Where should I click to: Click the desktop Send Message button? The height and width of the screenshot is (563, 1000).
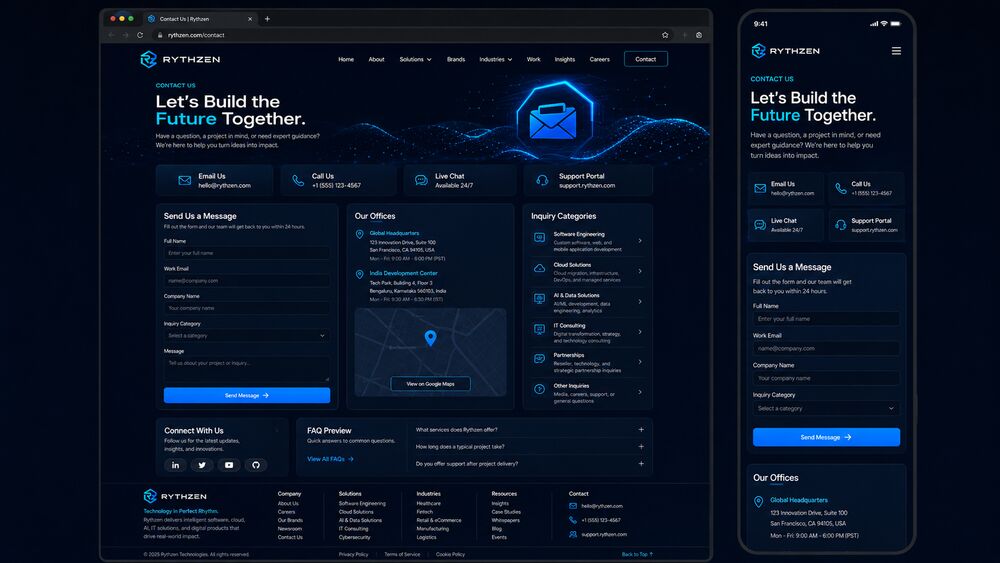[247, 395]
